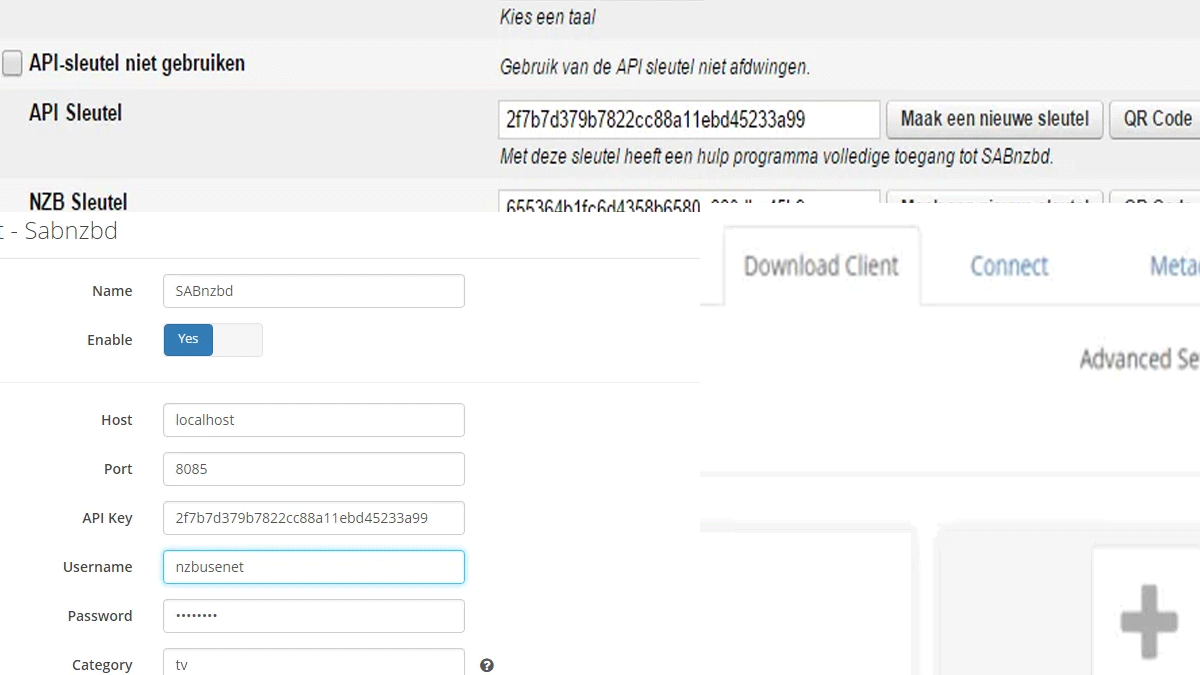Click the QR Code button for API Sleutel

(1156, 119)
